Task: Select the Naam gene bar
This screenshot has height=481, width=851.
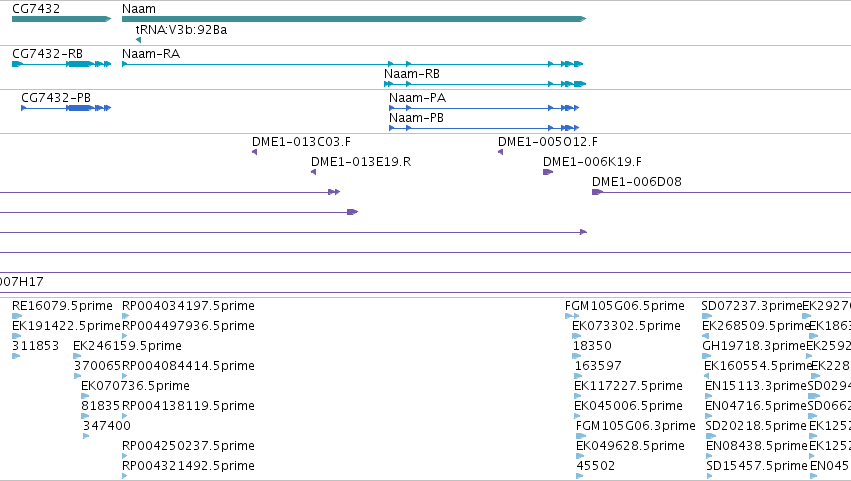Action: click(354, 19)
